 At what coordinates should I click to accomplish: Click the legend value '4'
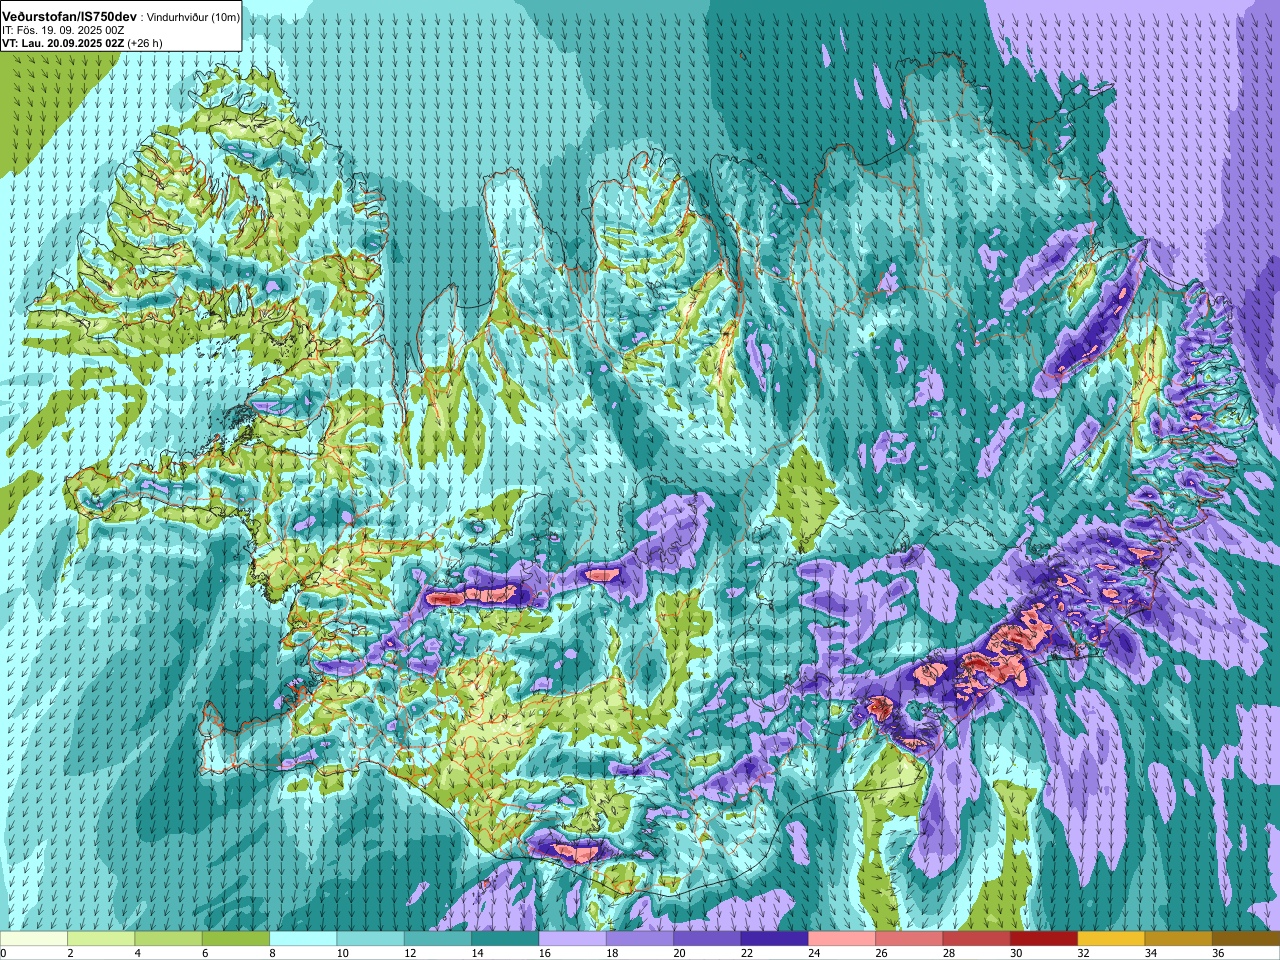pos(137,953)
